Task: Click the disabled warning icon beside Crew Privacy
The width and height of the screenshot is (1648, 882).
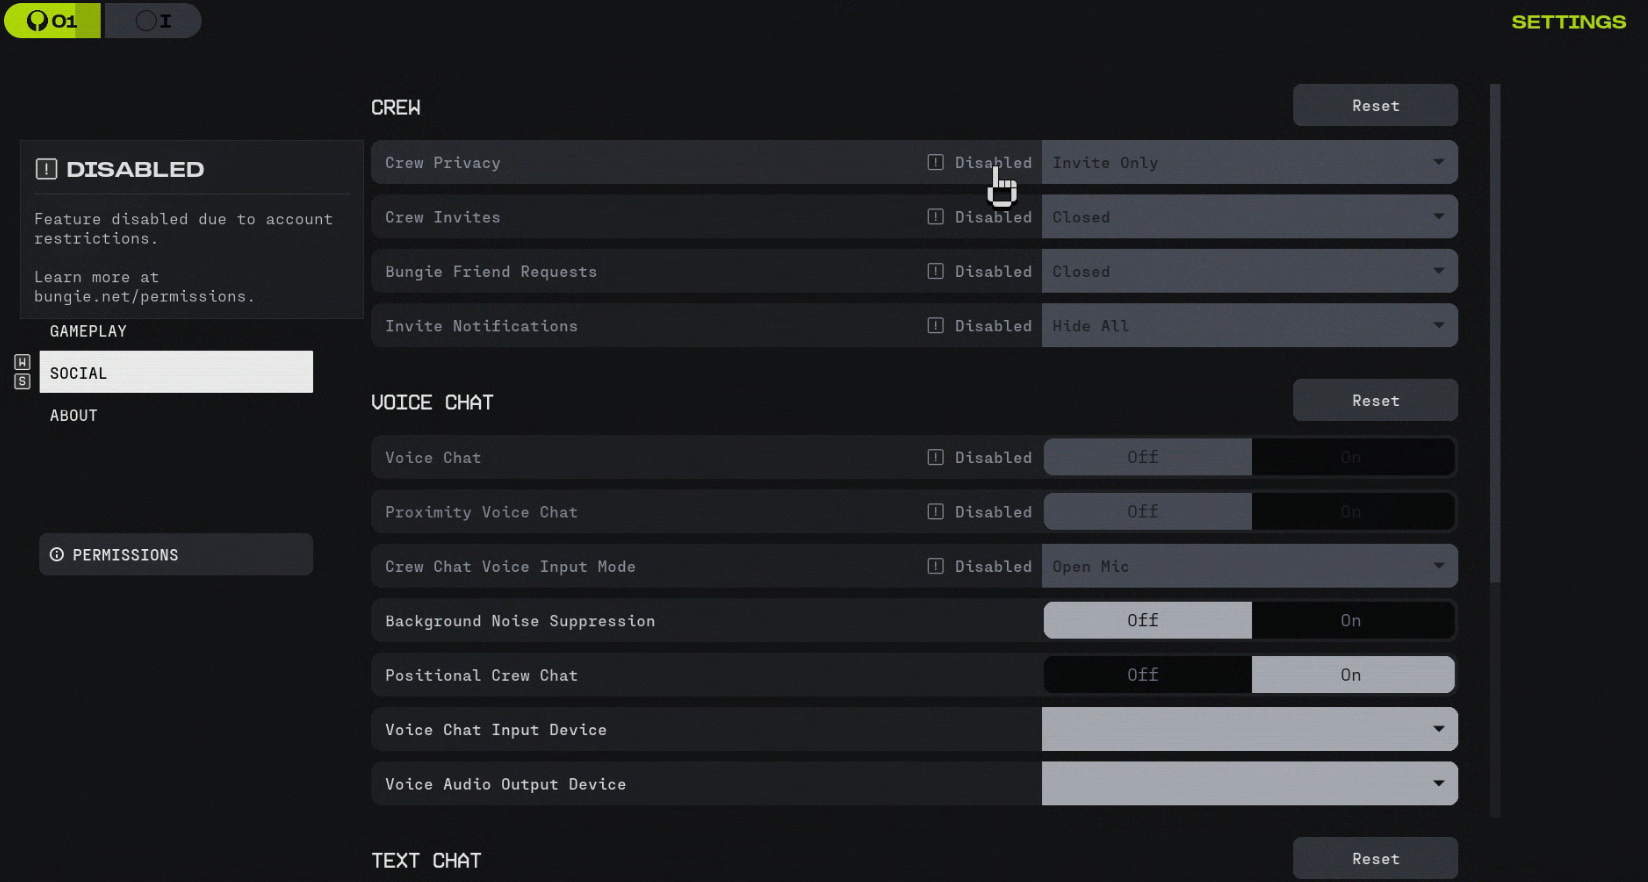Action: (x=935, y=162)
